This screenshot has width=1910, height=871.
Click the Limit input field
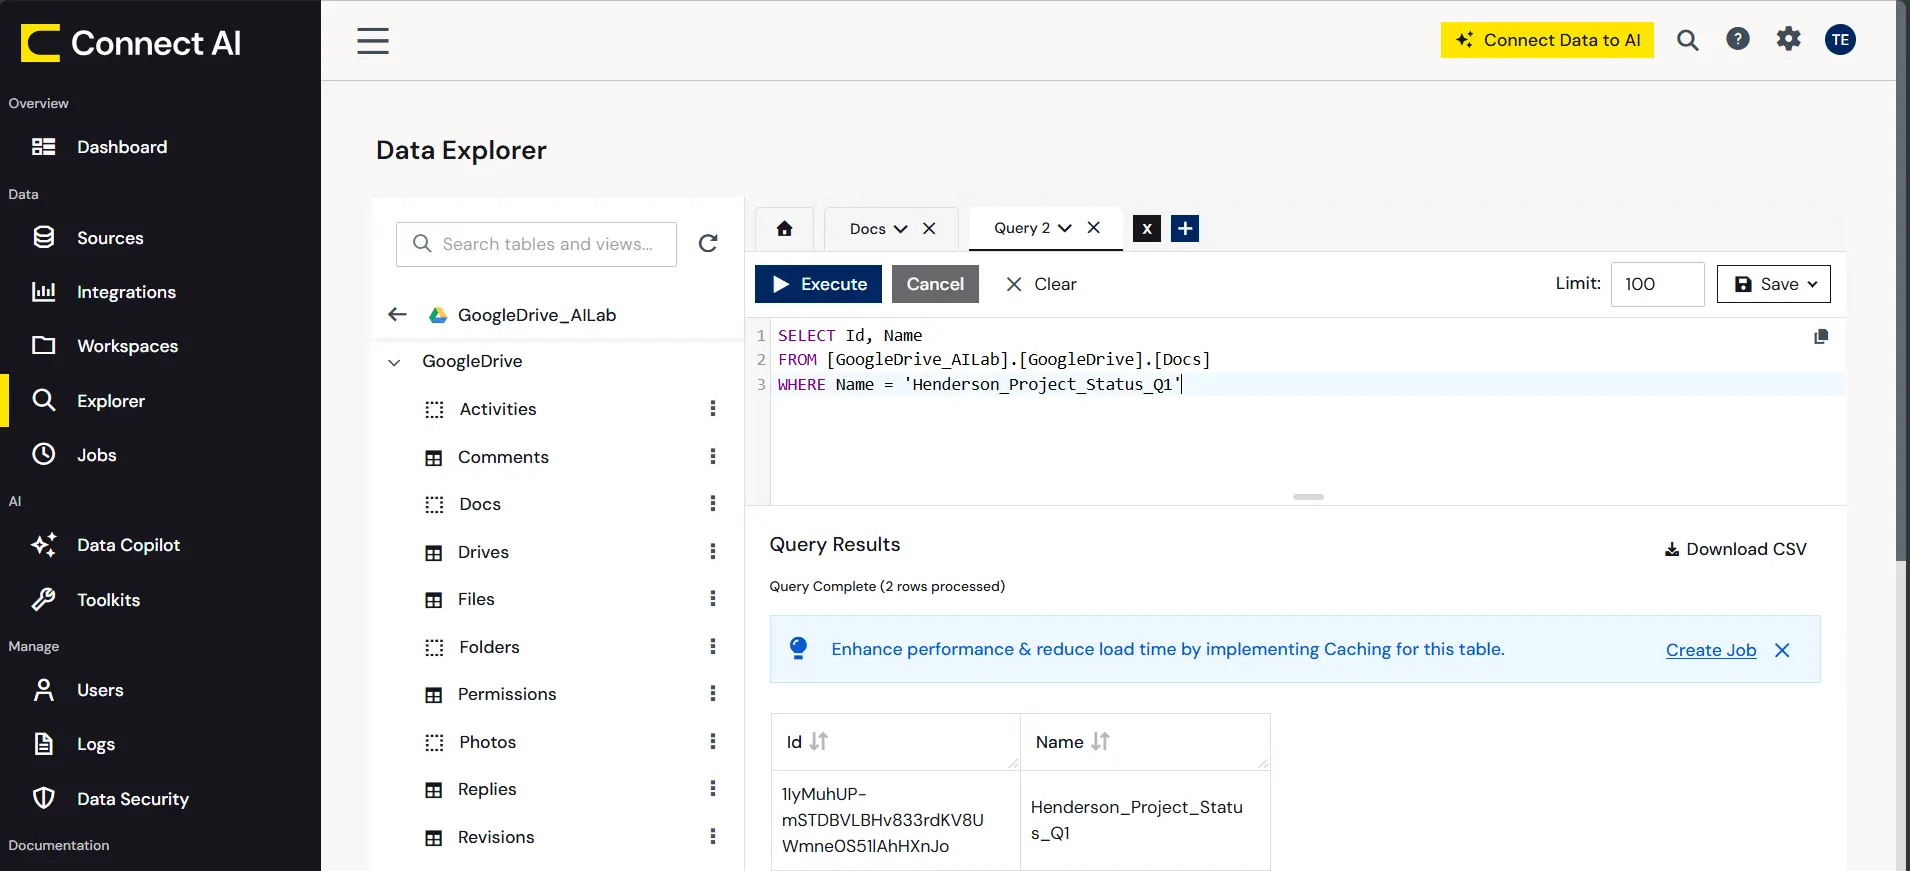[1657, 284]
